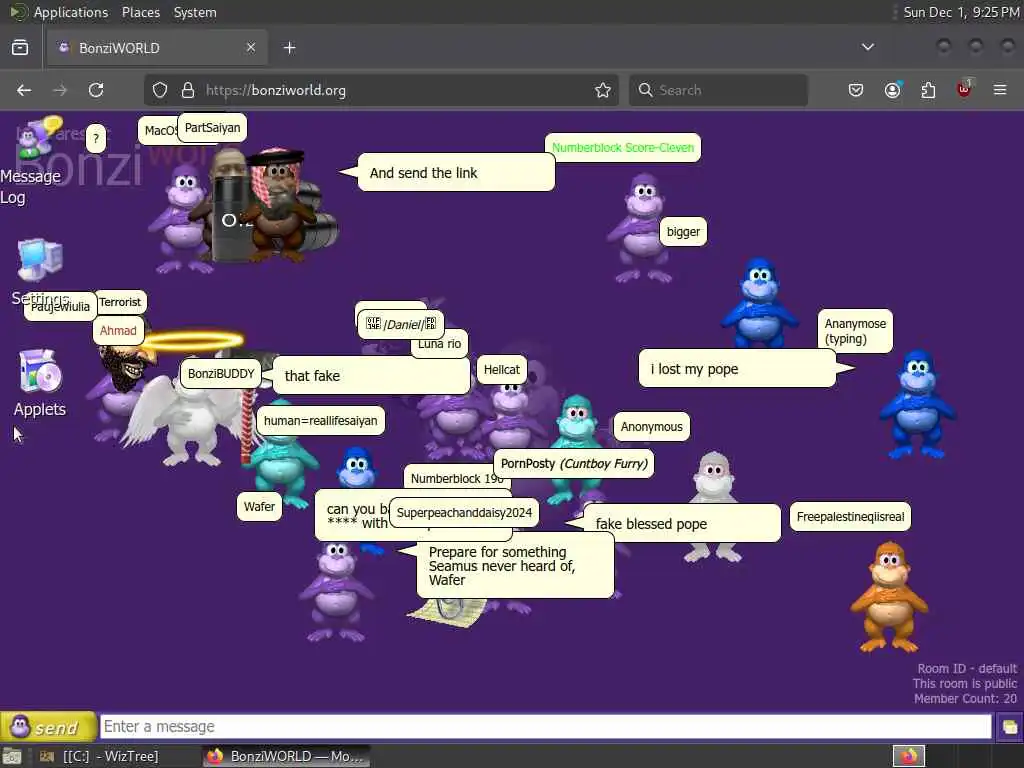Reload the BonziWORLD page

pos(96,90)
